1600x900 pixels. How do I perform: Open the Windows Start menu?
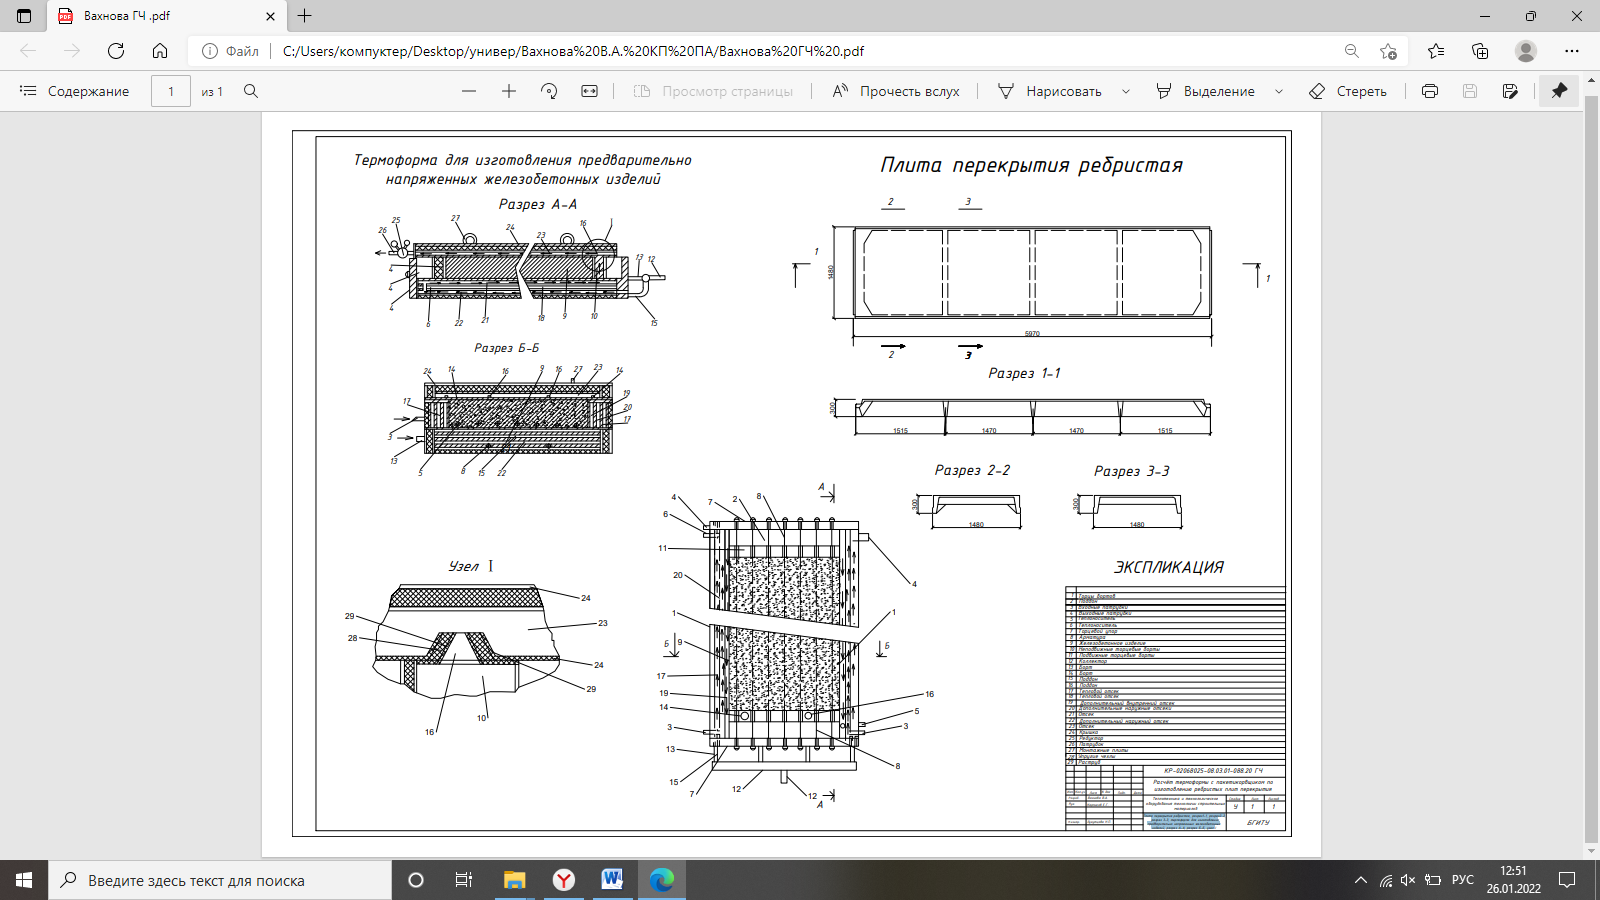pos(24,880)
